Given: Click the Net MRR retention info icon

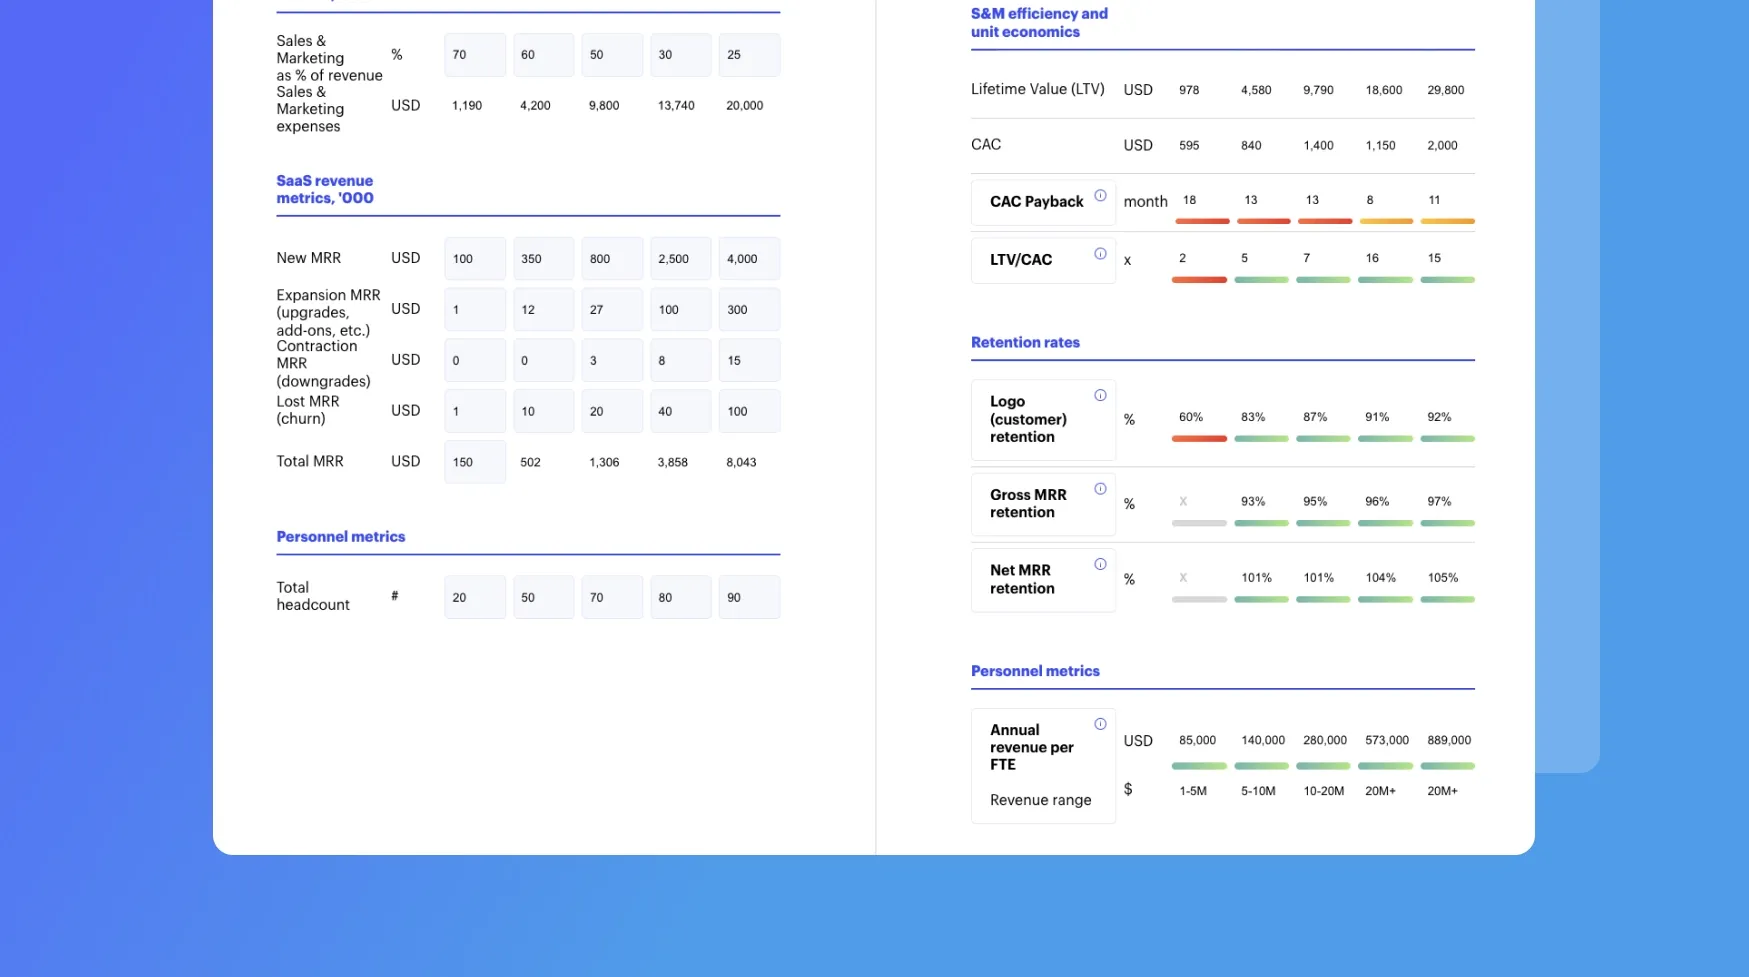Looking at the screenshot, I should [x=1100, y=565].
